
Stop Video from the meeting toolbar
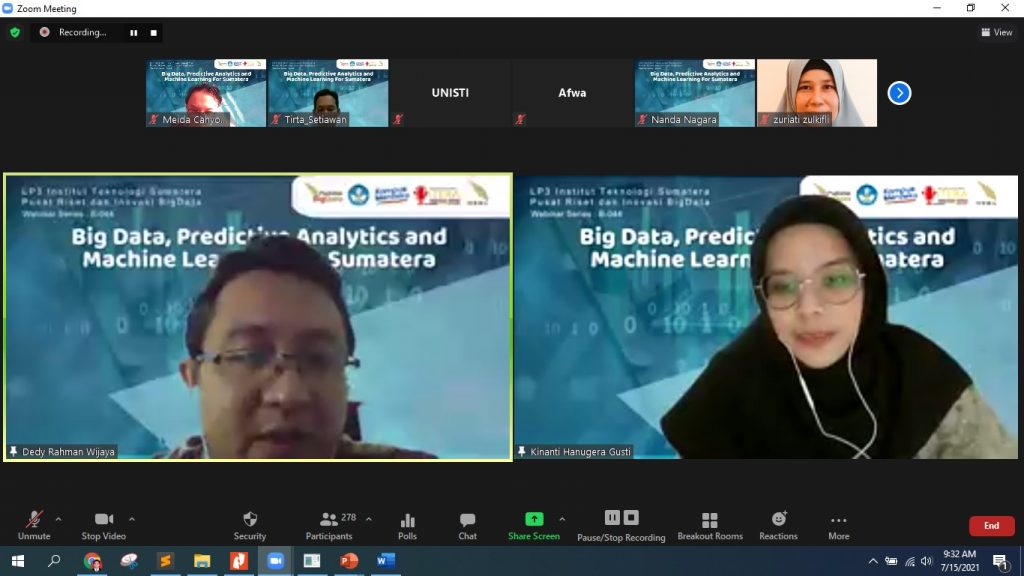tap(104, 526)
